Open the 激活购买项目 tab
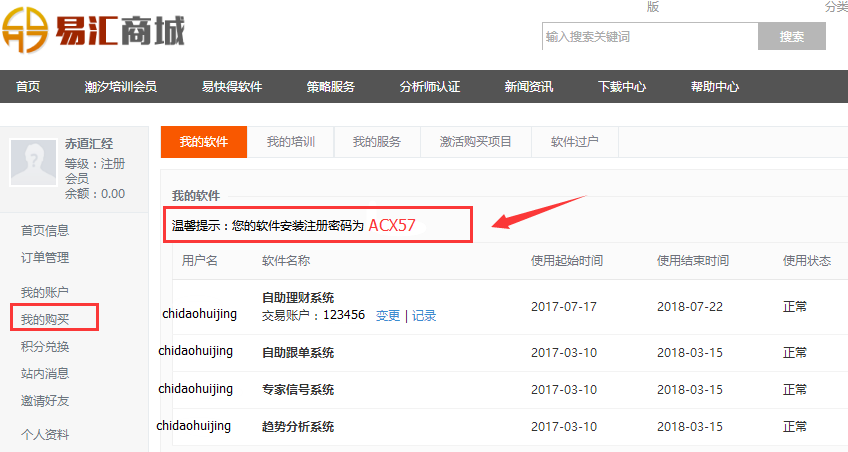Image resolution: width=848 pixels, height=452 pixels. pyautogui.click(x=475, y=142)
